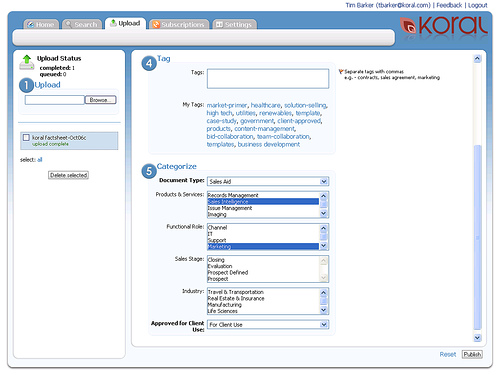The image size is (500, 375).
Task: Select Travel & Transportation industry
Action: [263, 292]
